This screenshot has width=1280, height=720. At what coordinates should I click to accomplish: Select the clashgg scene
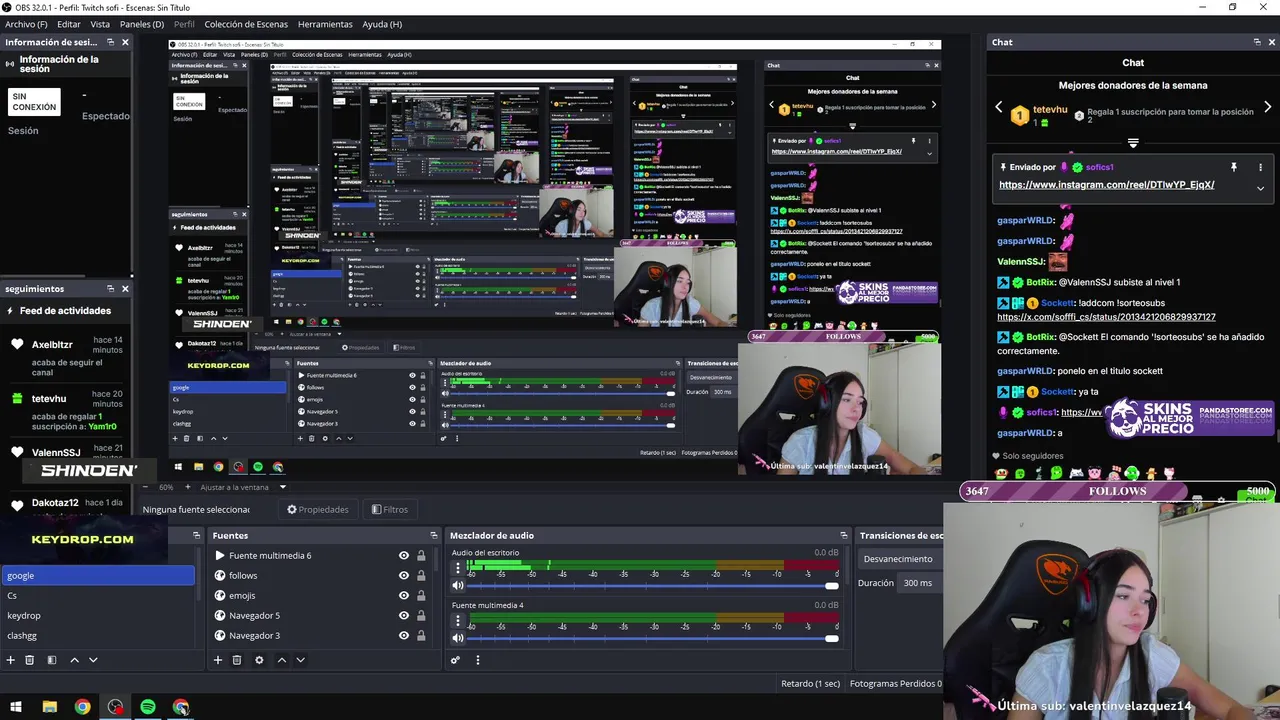point(97,635)
